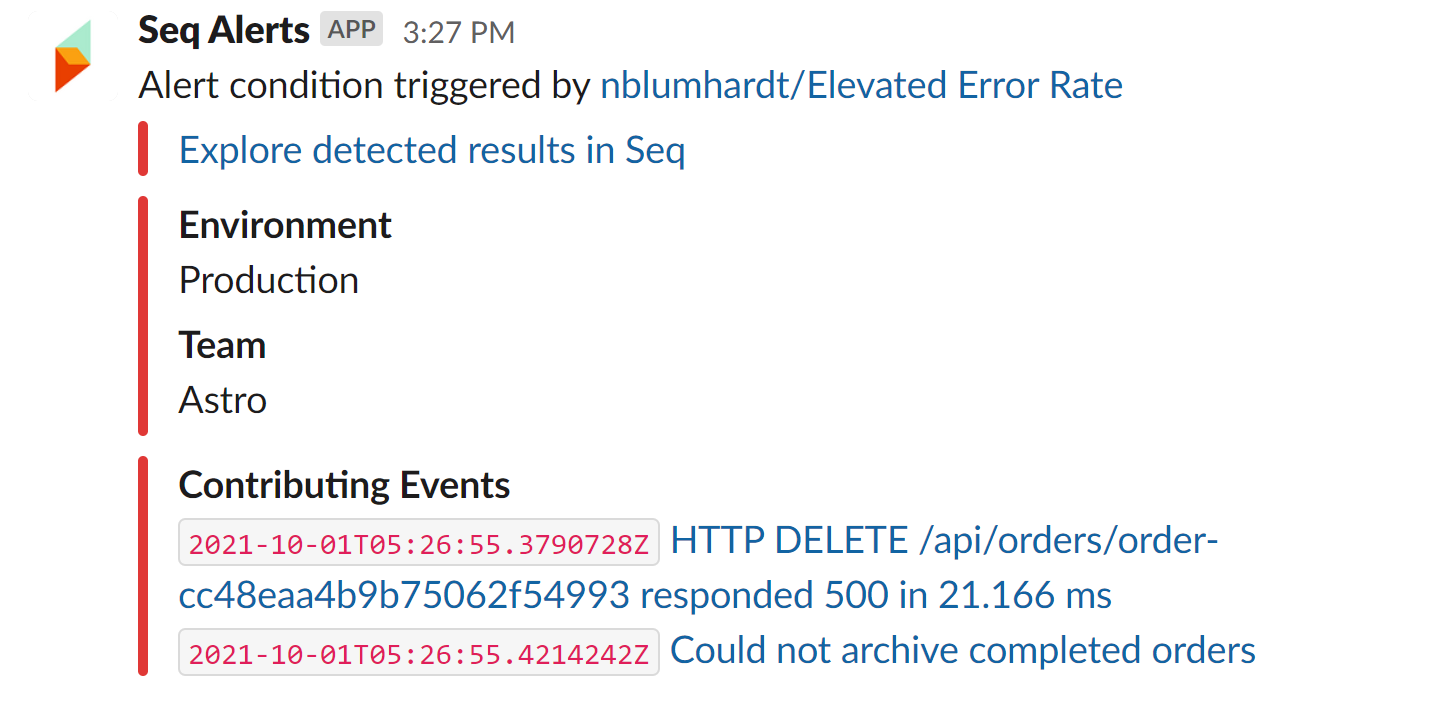The height and width of the screenshot is (711, 1453).
Task: Click Explore detected results in Seq
Action: [x=431, y=149]
